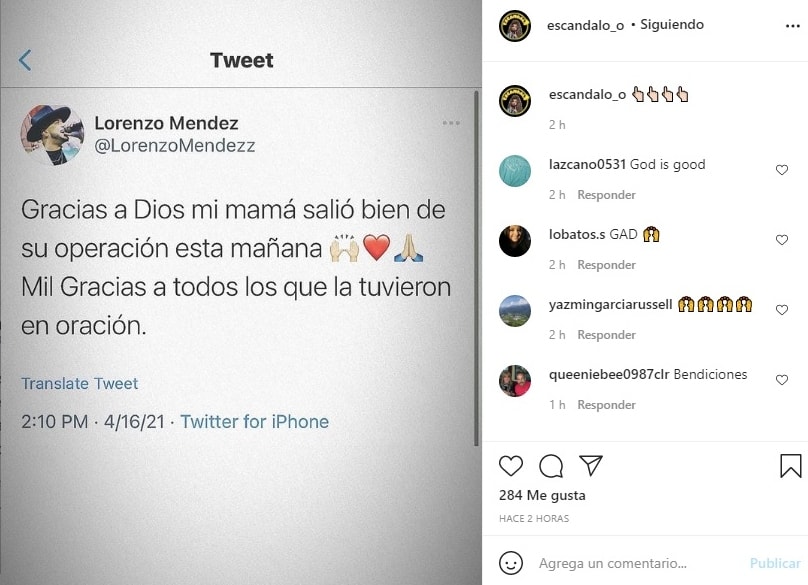Open emoji picker in comment box

511,563
